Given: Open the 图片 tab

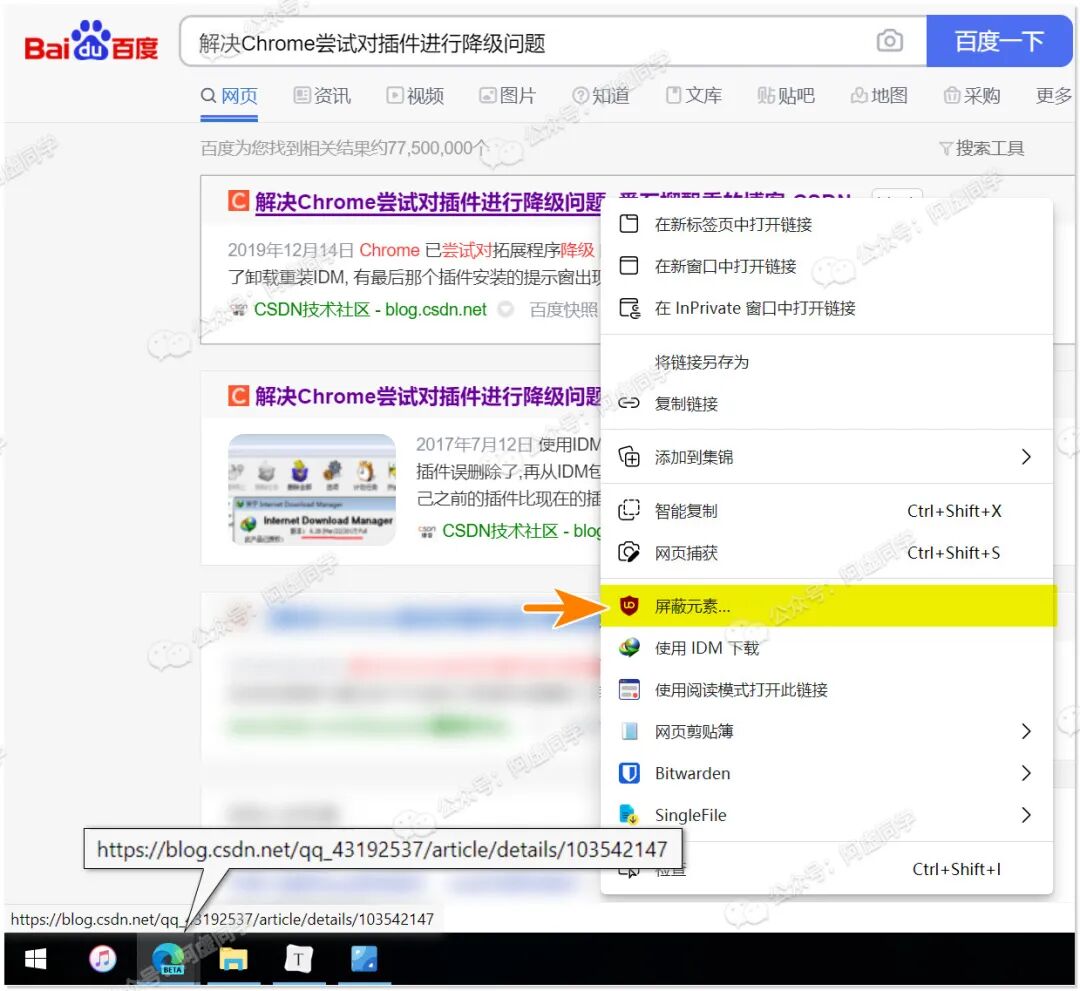Looking at the screenshot, I should (x=508, y=96).
